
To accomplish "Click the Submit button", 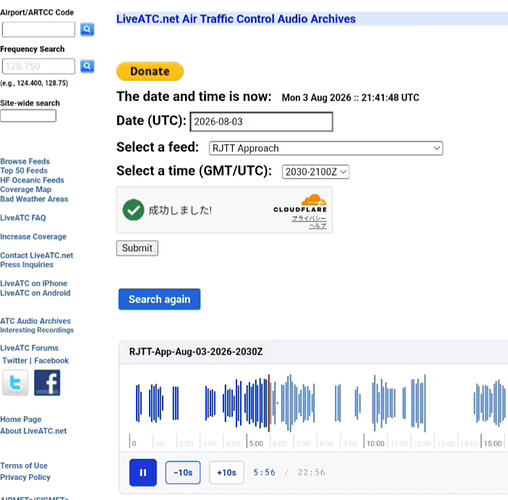I will click(x=137, y=248).
